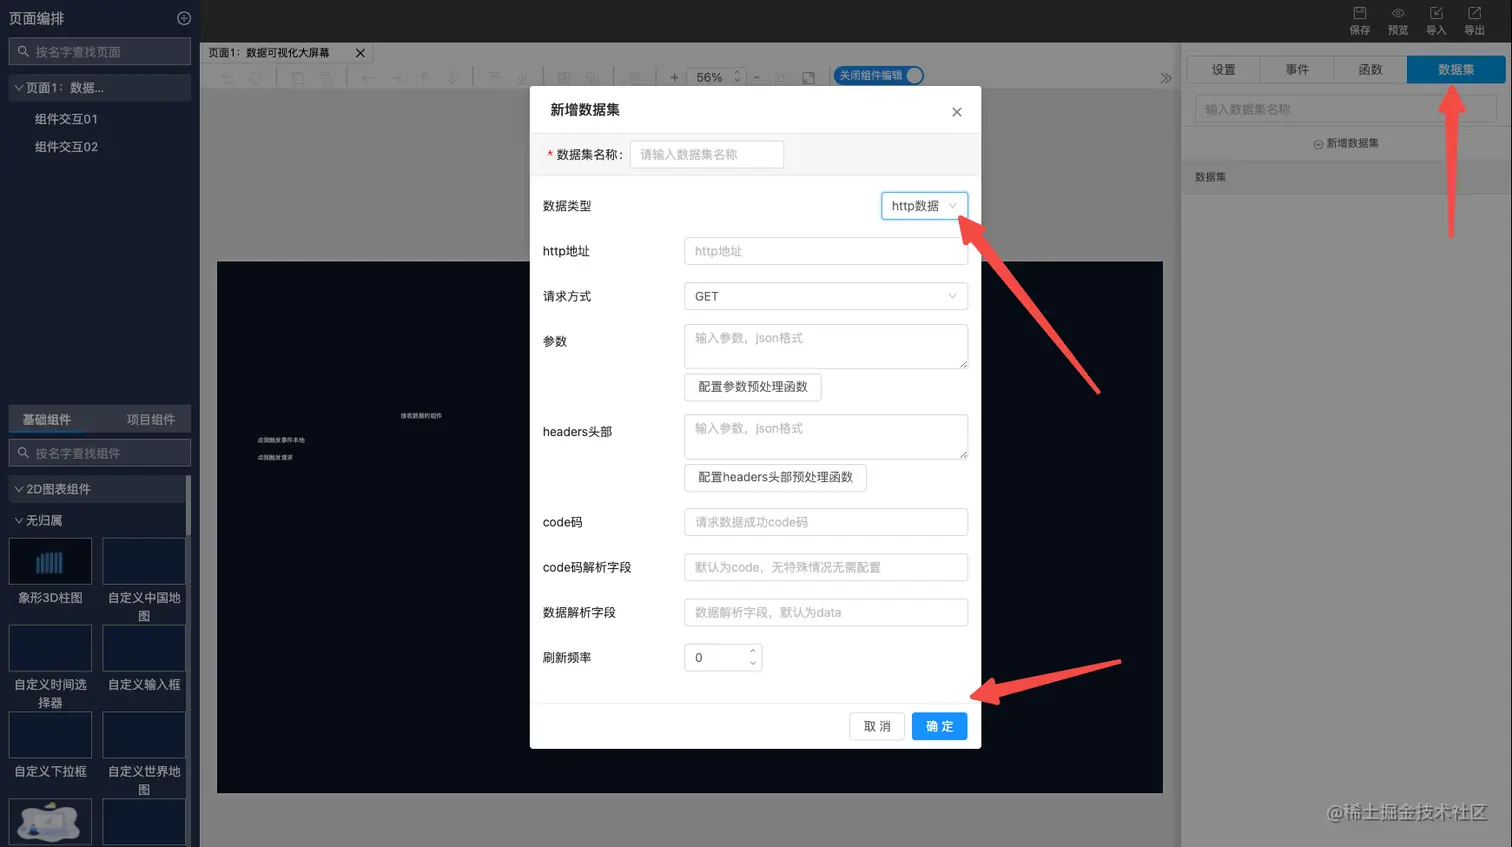1512x847 pixels.
Task: Pick the 自定义下拉框 component thumbnail
Action: 50,735
